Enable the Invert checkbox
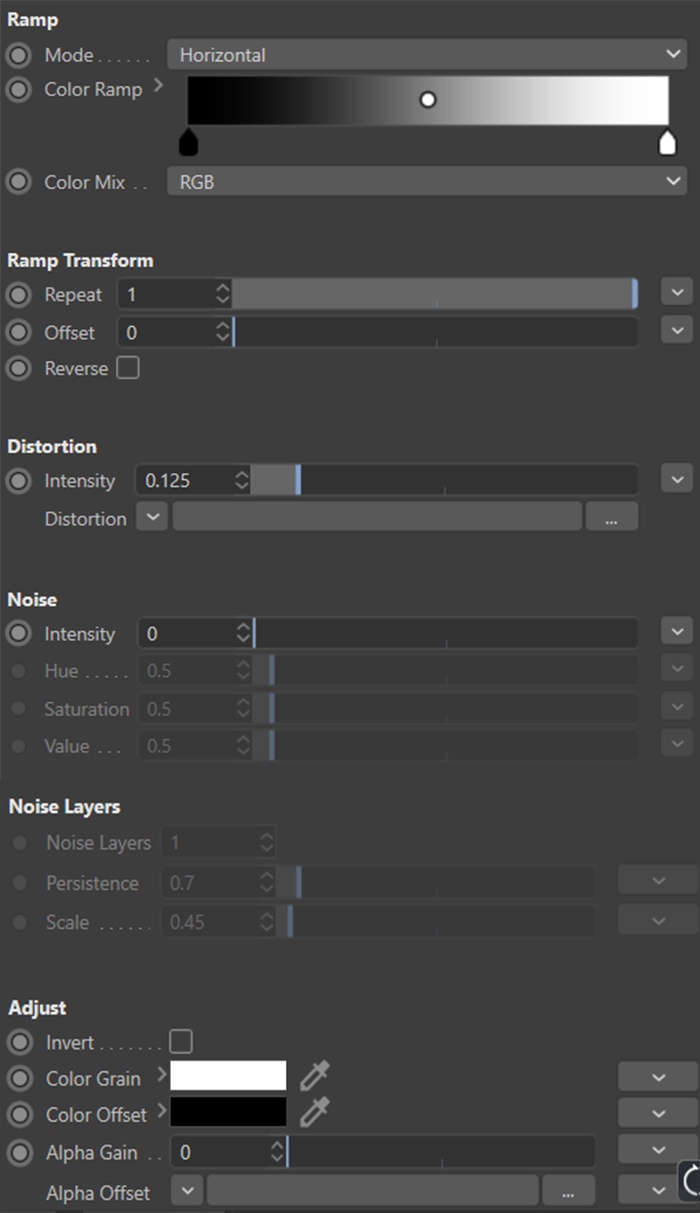Viewport: 700px width, 1213px height. tap(181, 1042)
